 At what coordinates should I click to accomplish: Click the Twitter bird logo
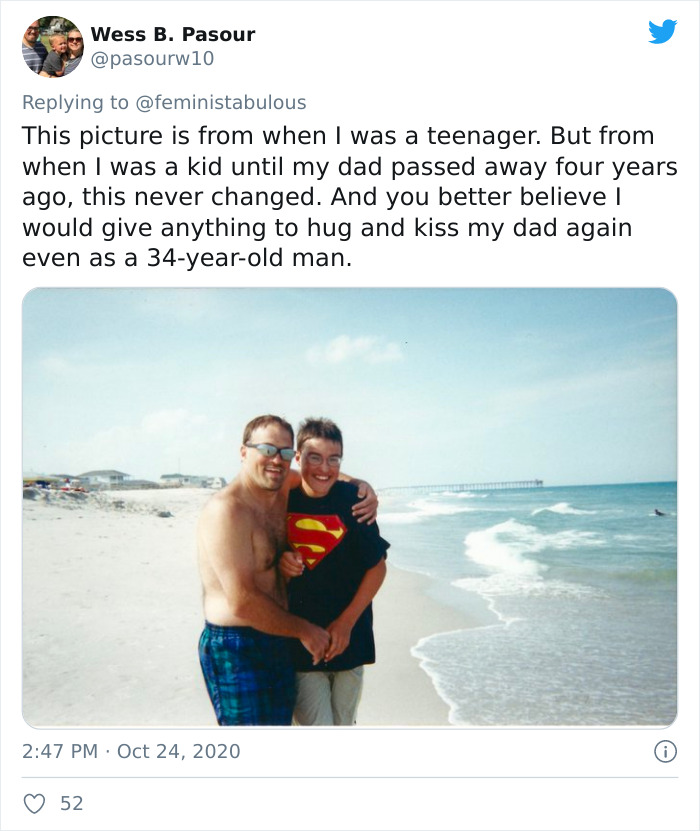pos(662,32)
